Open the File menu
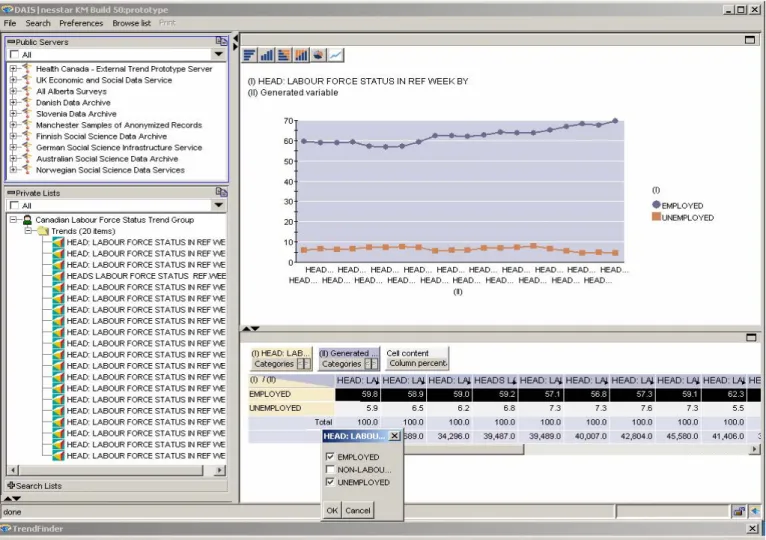766x540 pixels. pyautogui.click(x=10, y=23)
